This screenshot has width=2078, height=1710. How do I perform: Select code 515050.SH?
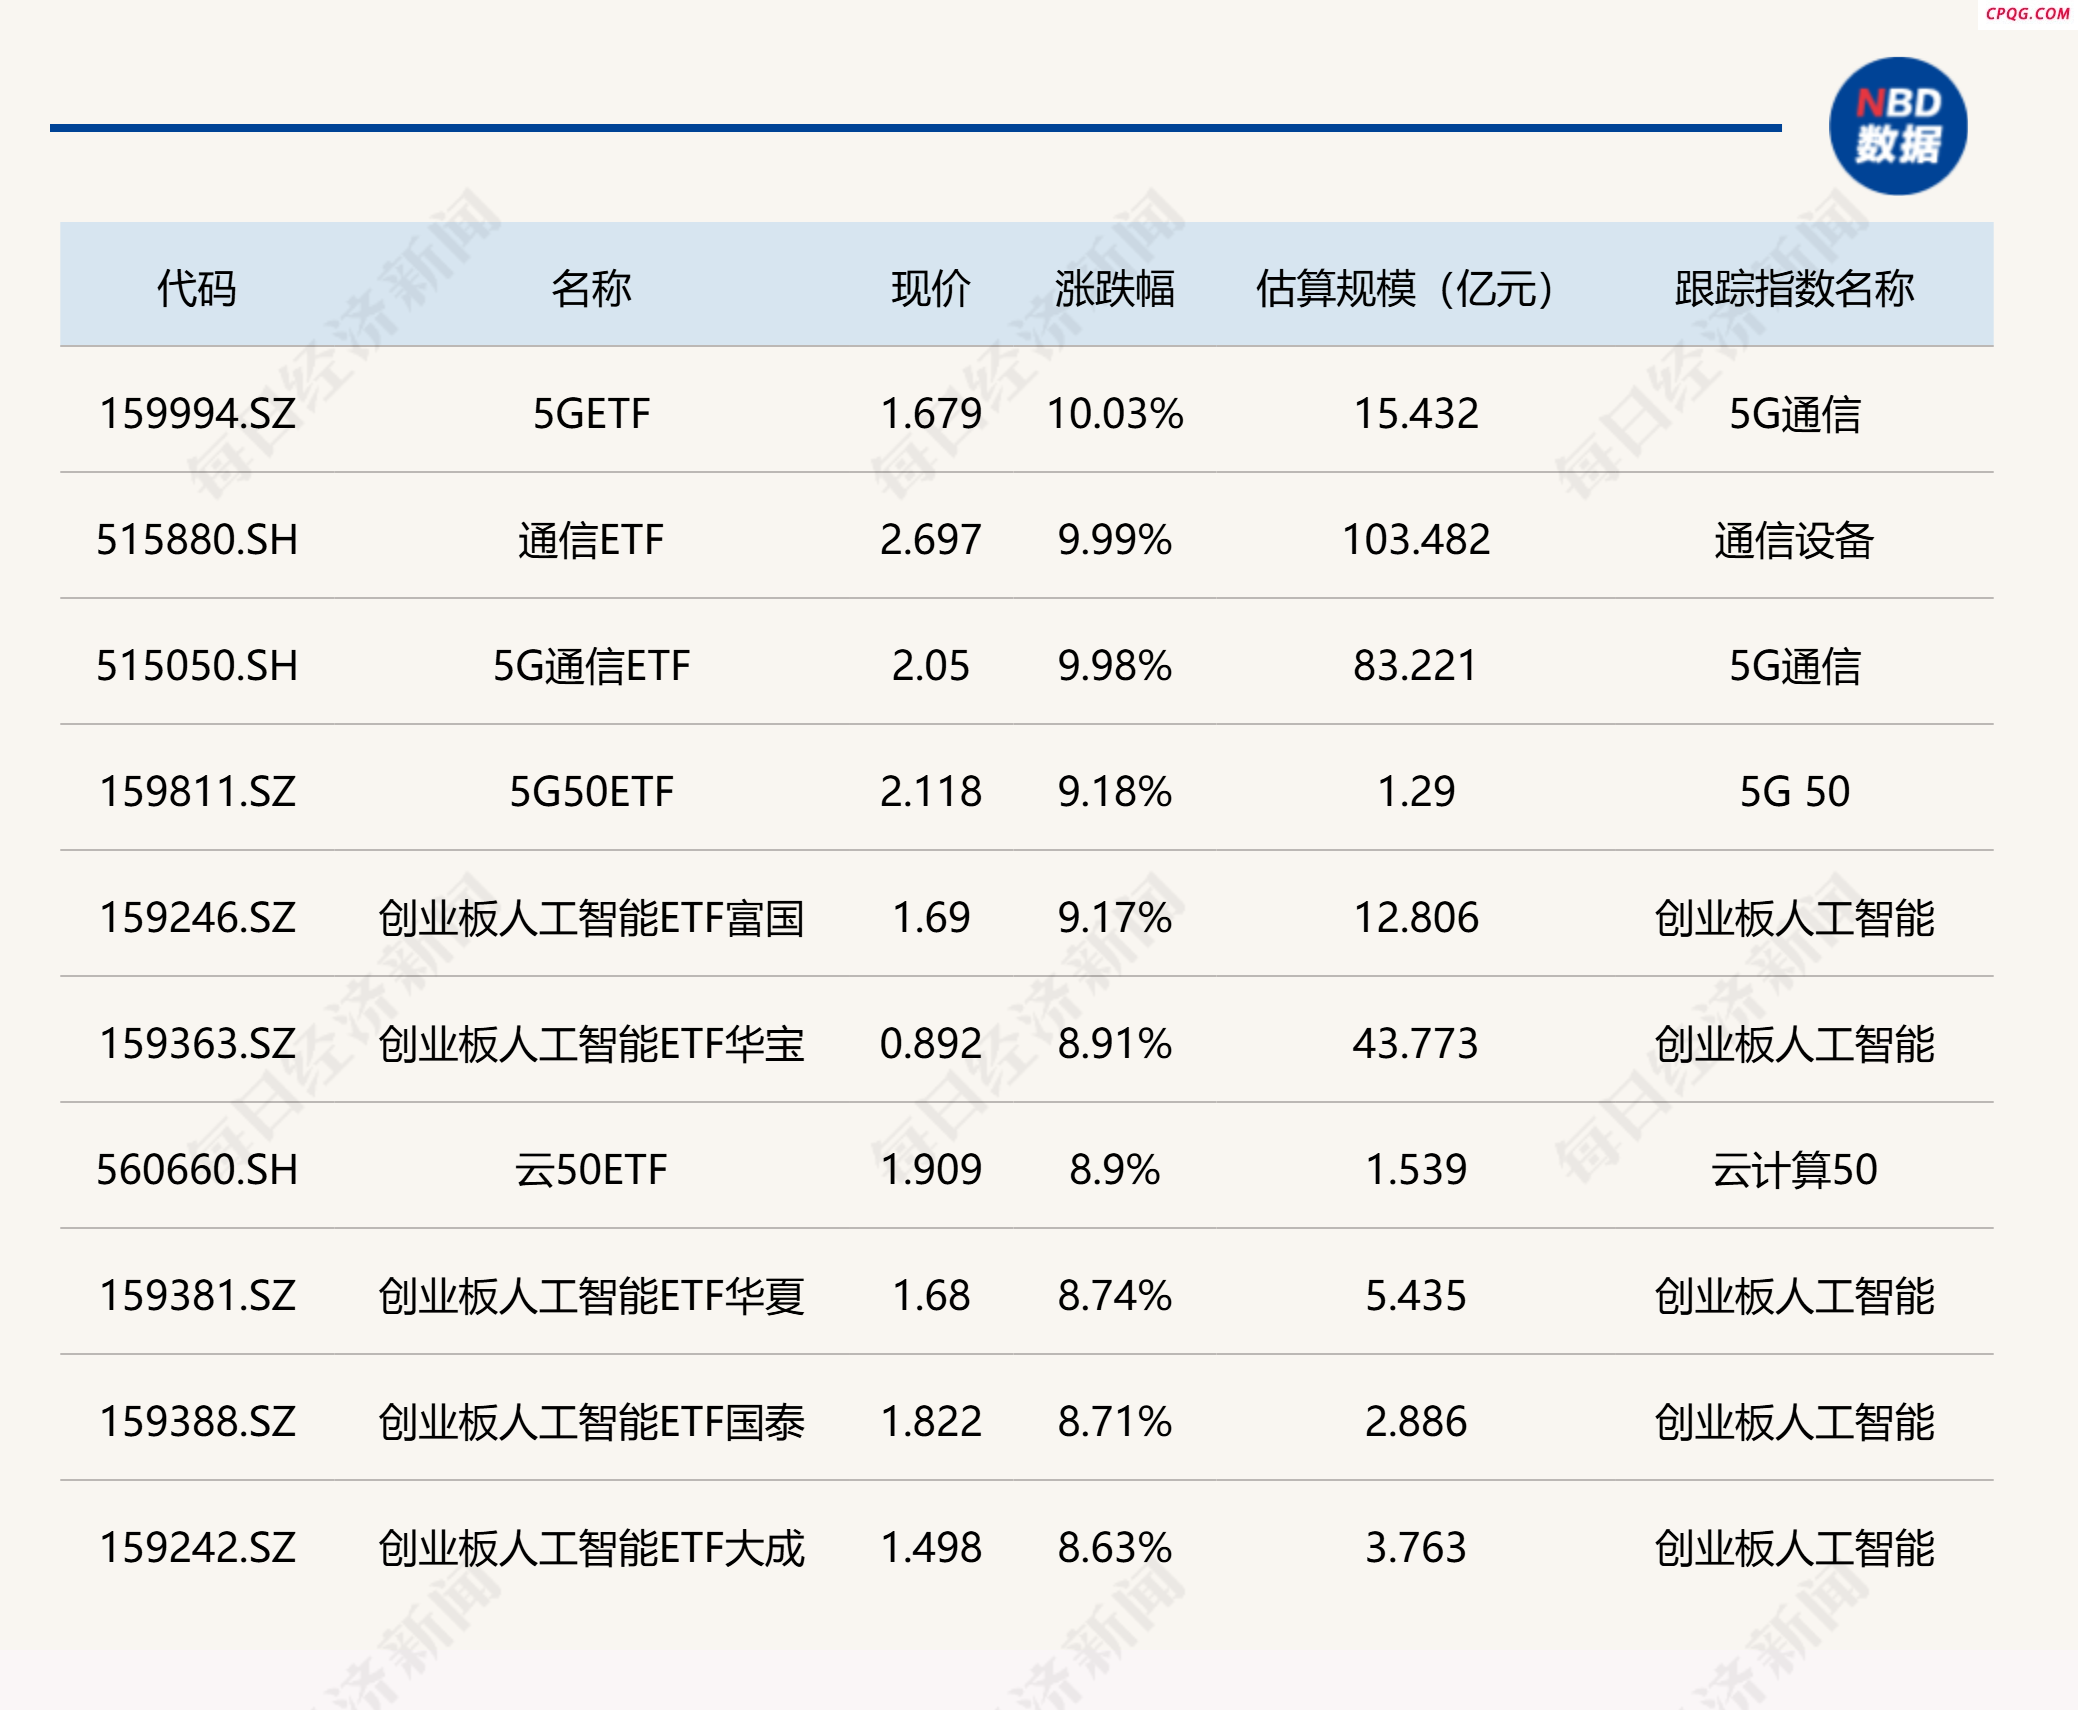click(197, 666)
